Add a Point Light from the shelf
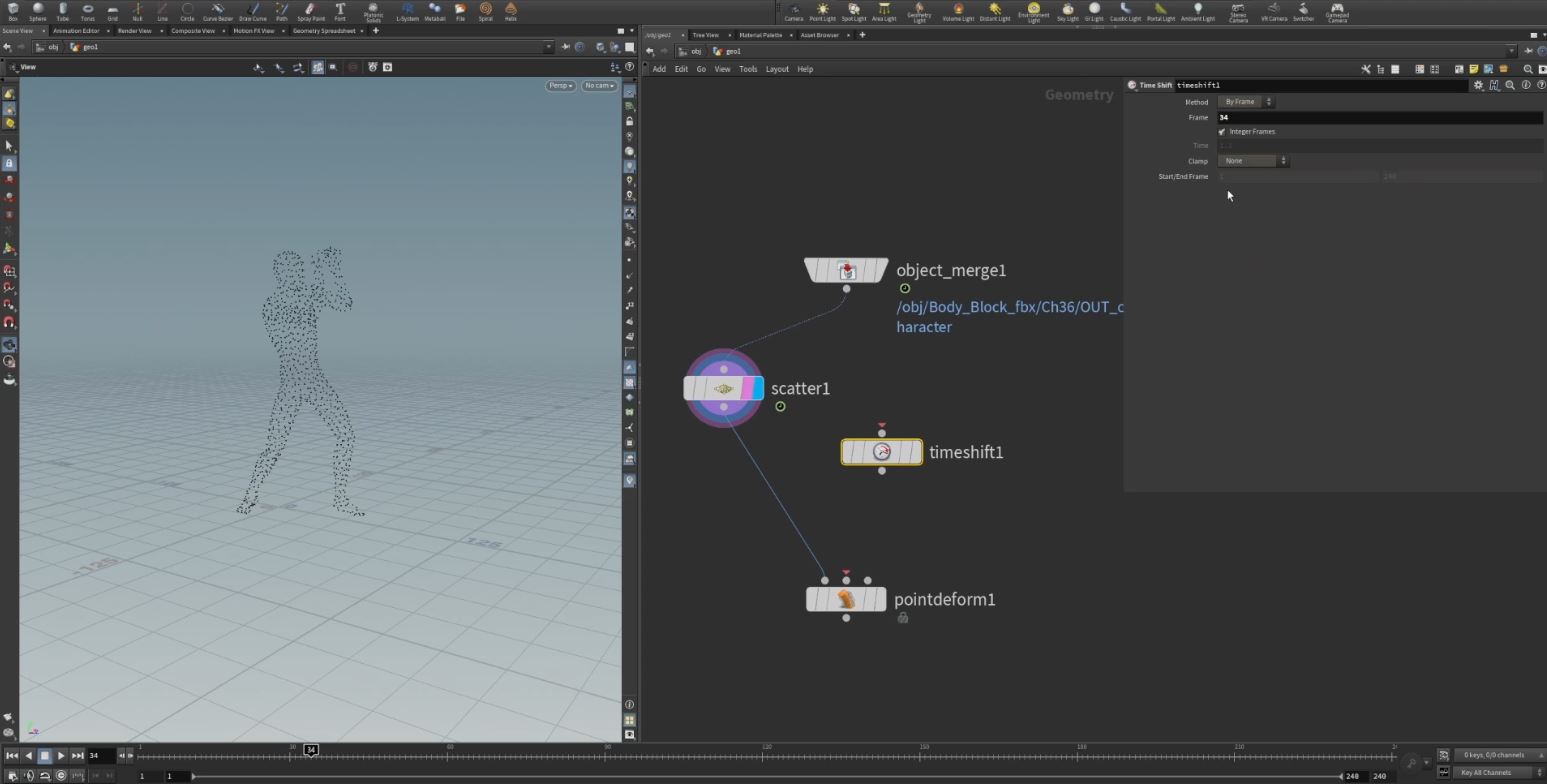This screenshot has height=784, width=1547. (x=822, y=12)
